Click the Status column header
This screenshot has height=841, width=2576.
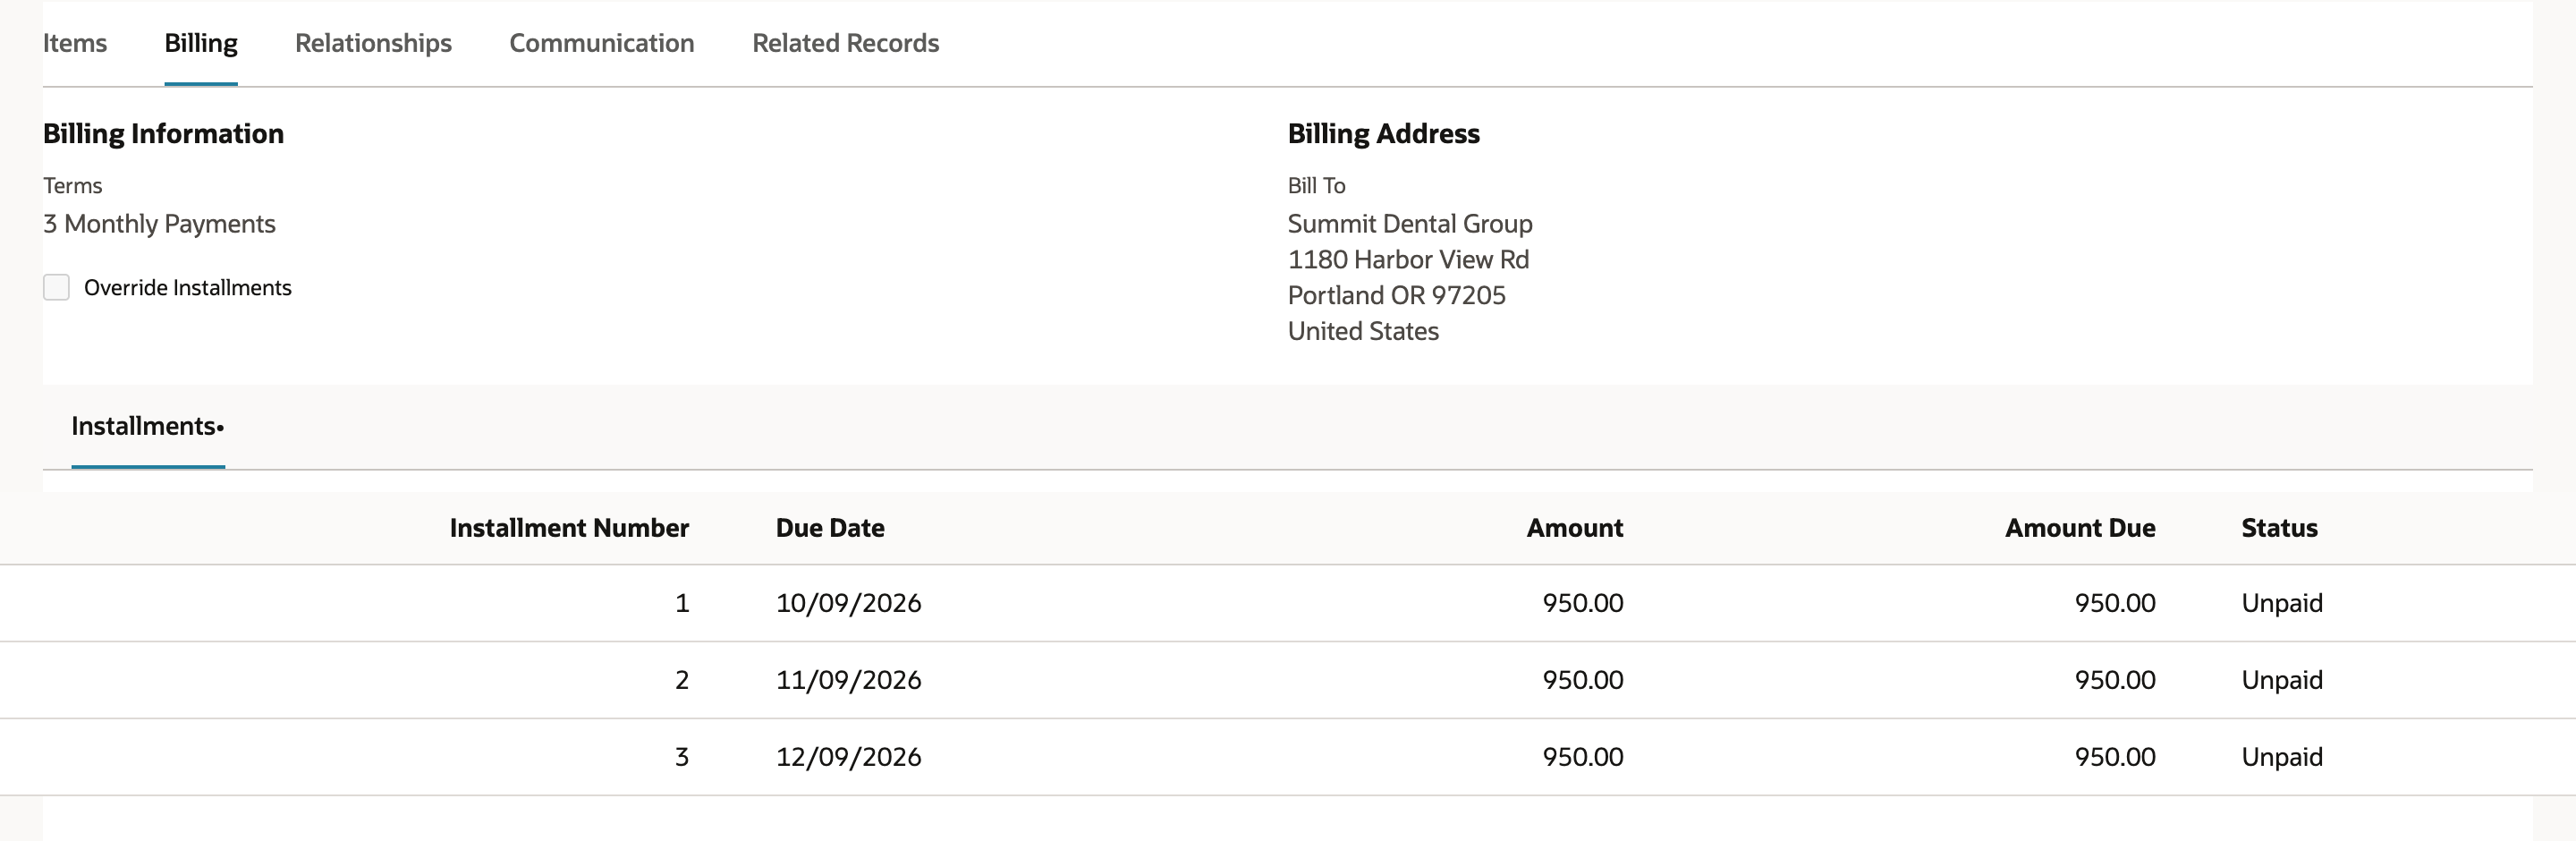(2279, 528)
